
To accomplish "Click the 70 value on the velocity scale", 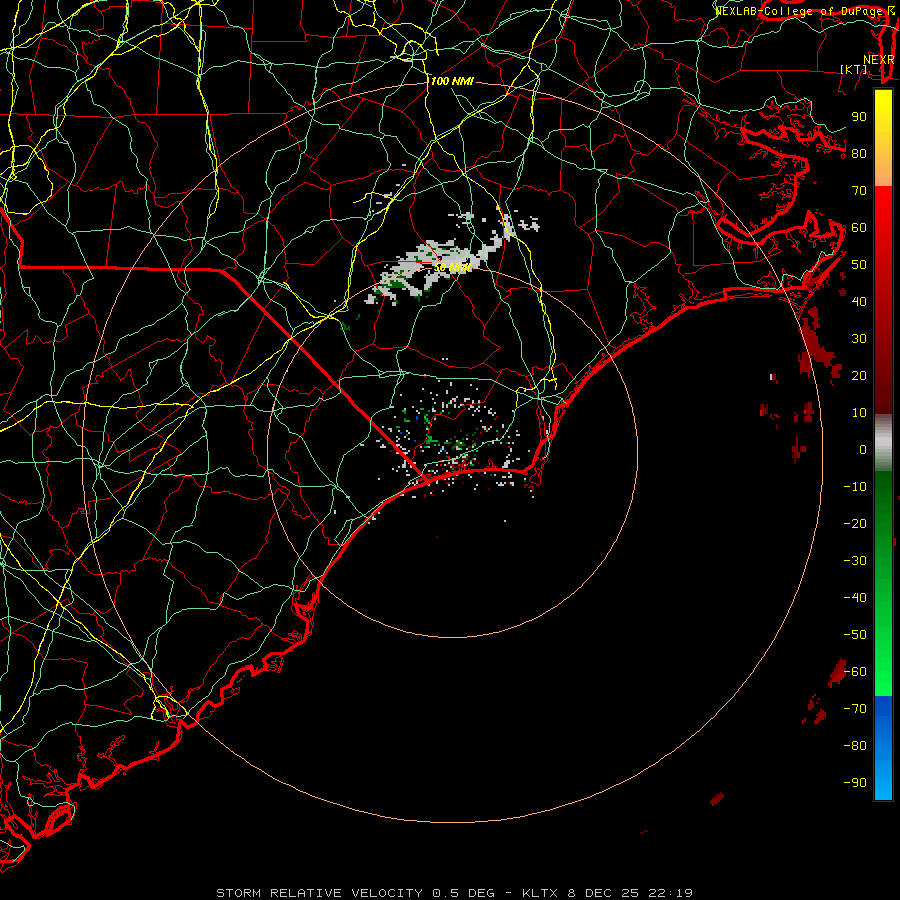I will coord(859,191).
